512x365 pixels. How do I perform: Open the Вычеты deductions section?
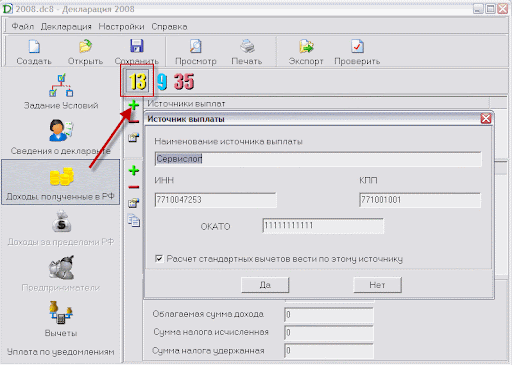(61, 319)
